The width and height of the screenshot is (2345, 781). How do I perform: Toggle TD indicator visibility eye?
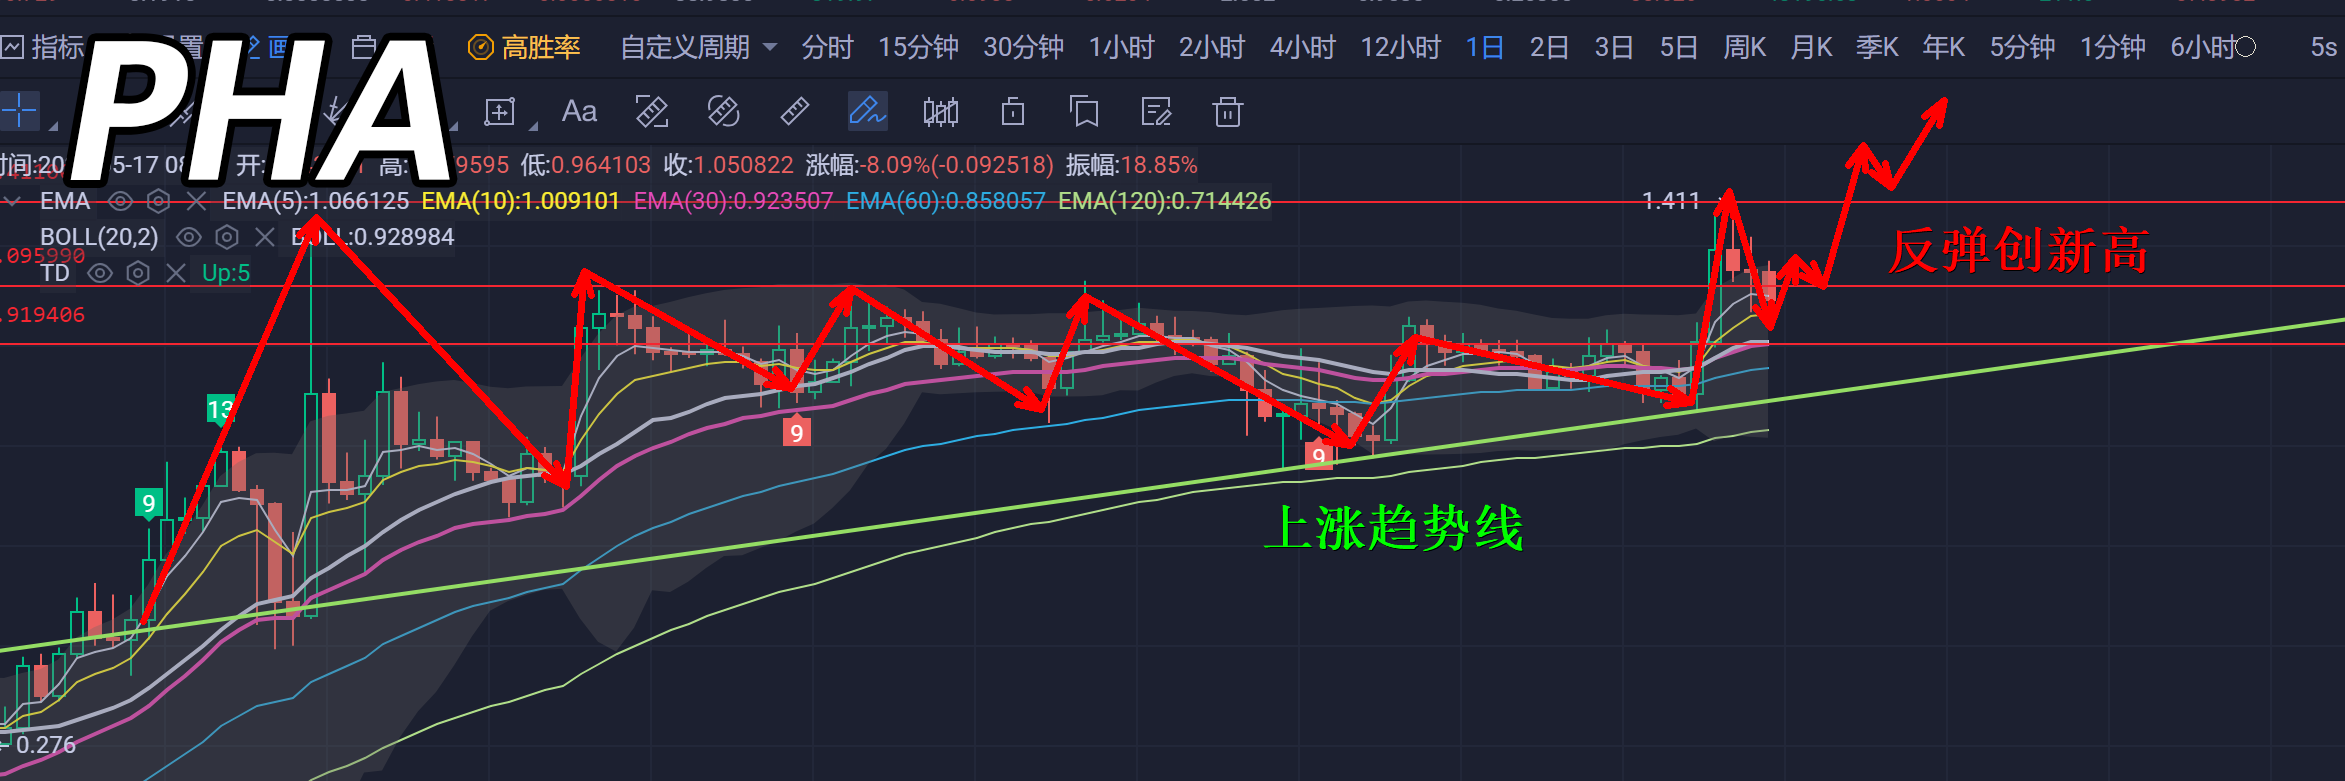[x=100, y=273]
